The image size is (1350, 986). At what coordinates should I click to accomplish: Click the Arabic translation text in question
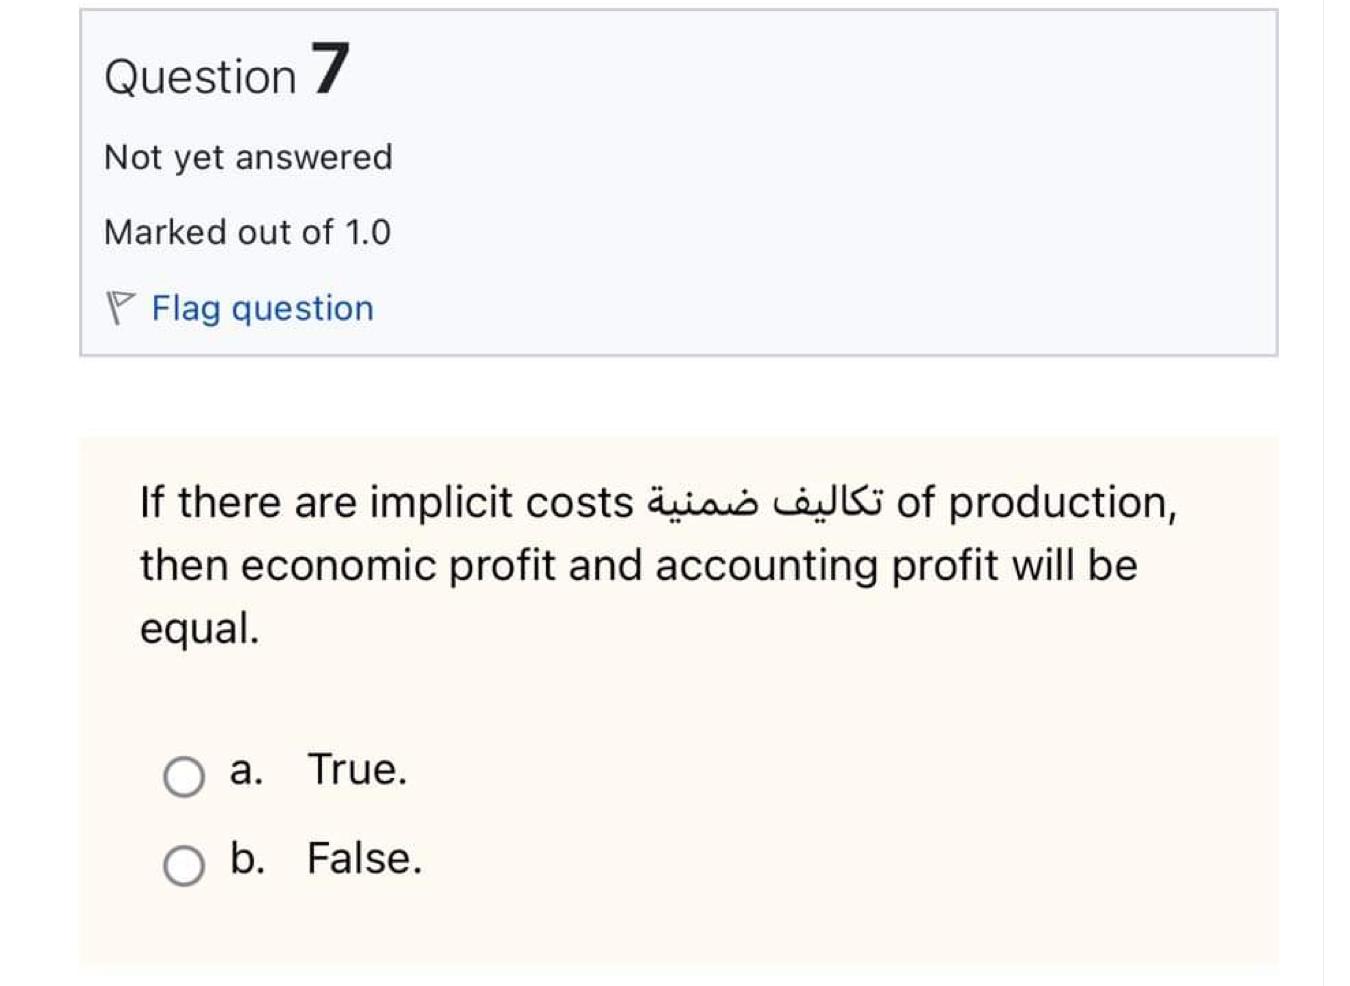tap(765, 502)
